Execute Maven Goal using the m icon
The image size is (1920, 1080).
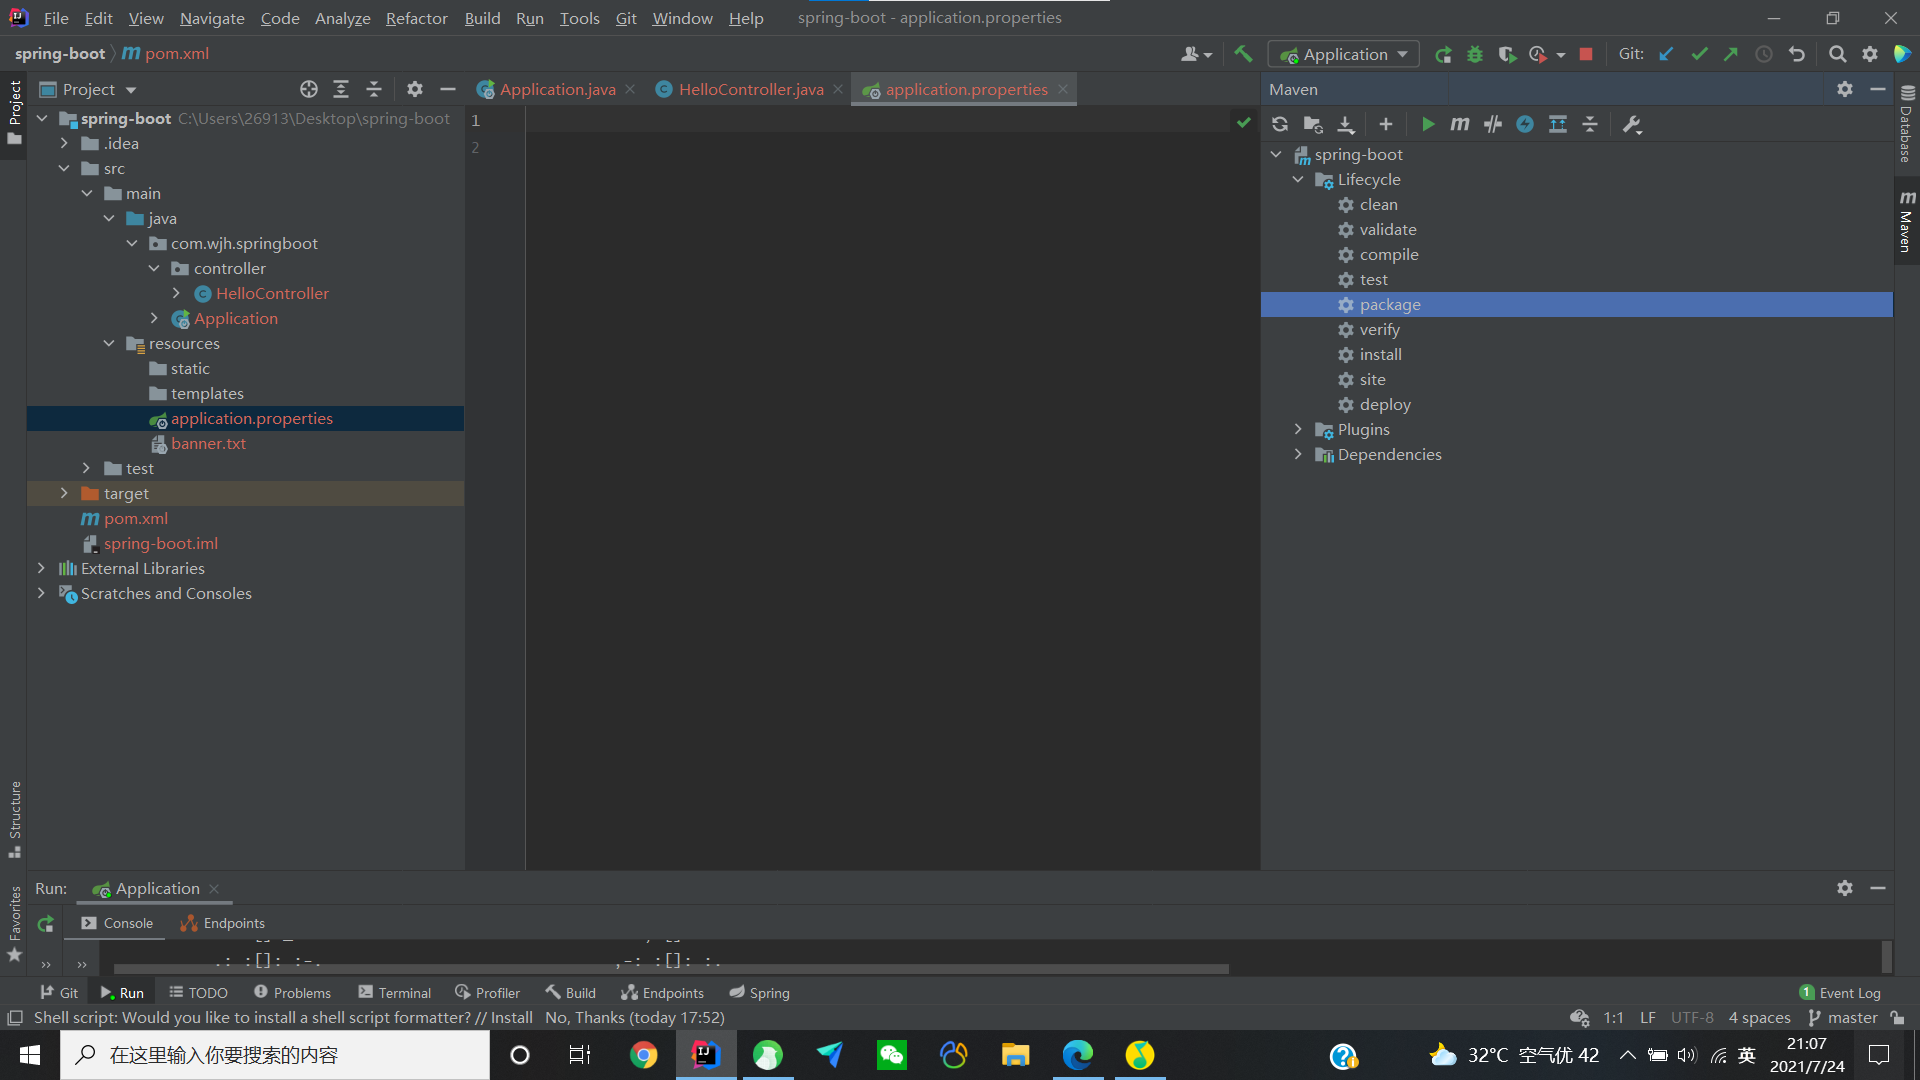point(1460,124)
